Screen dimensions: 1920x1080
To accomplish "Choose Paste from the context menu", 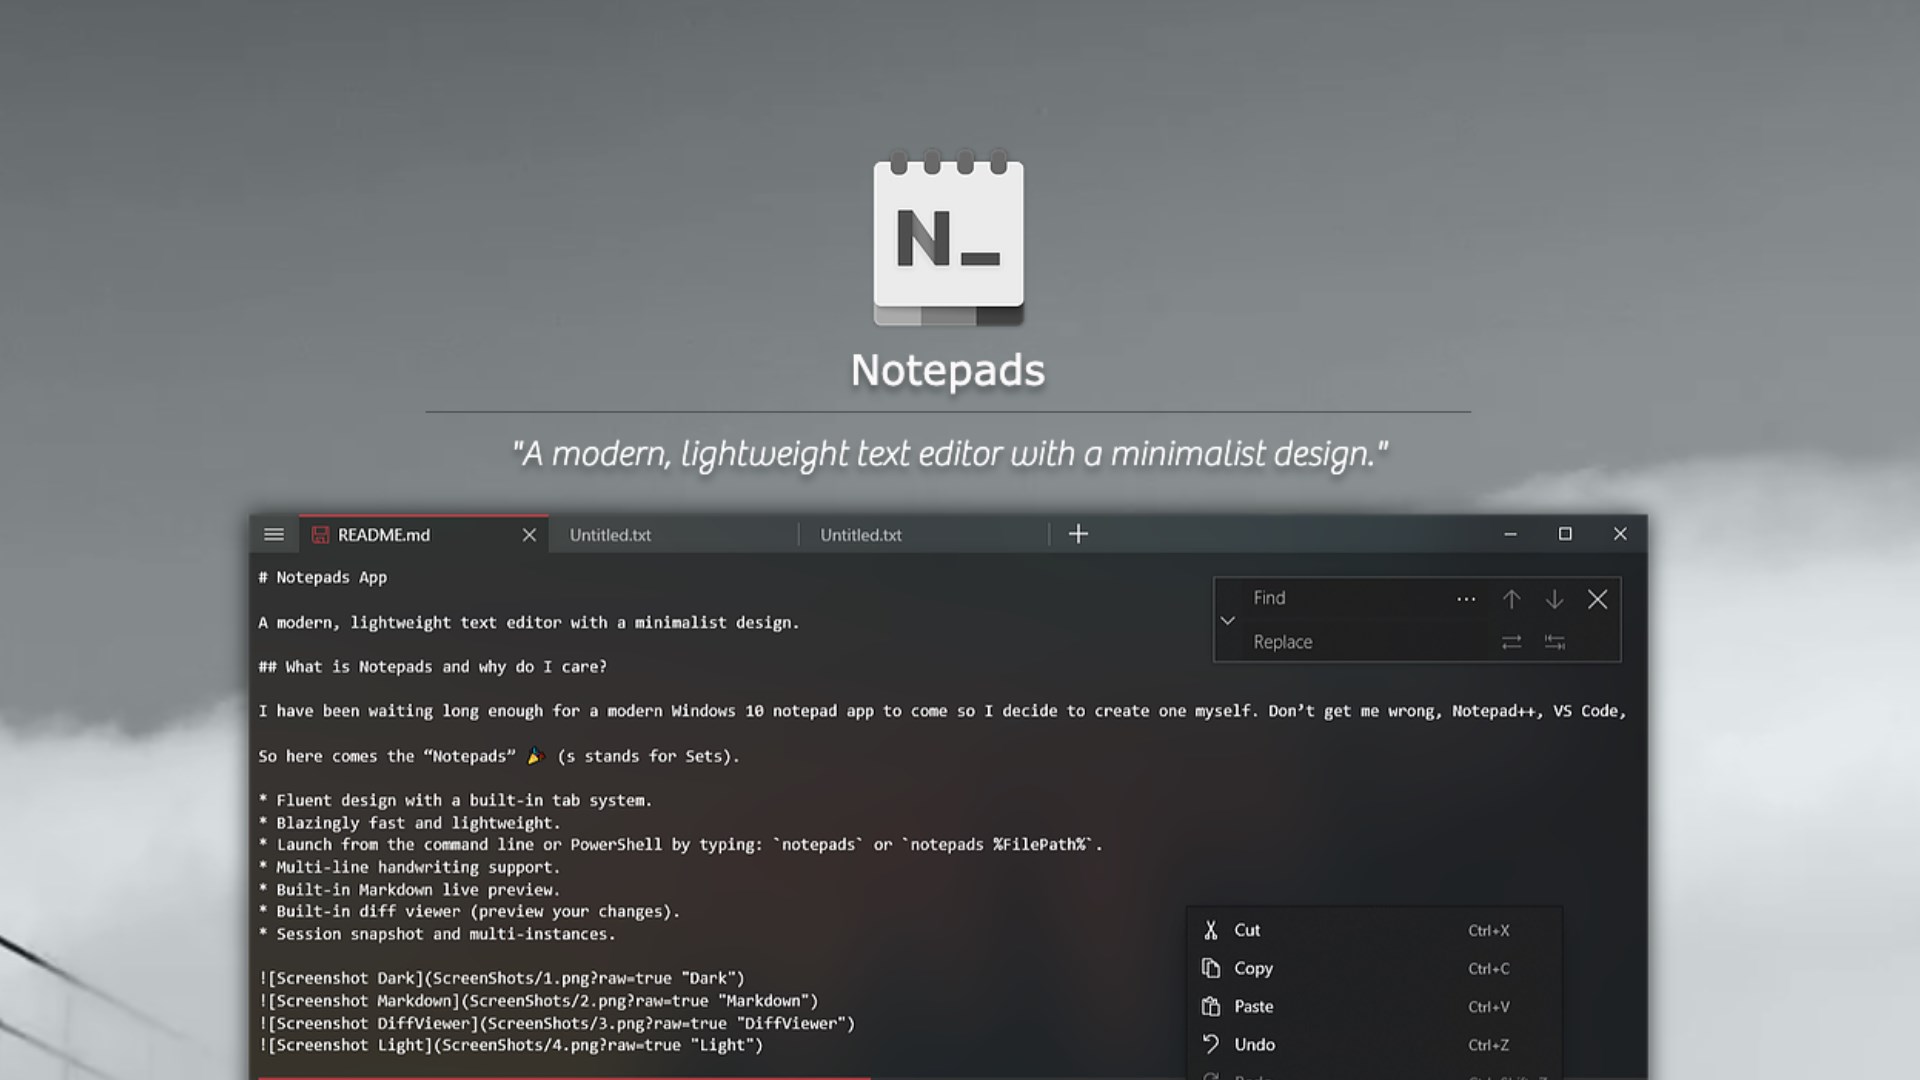I will tap(1253, 1006).
